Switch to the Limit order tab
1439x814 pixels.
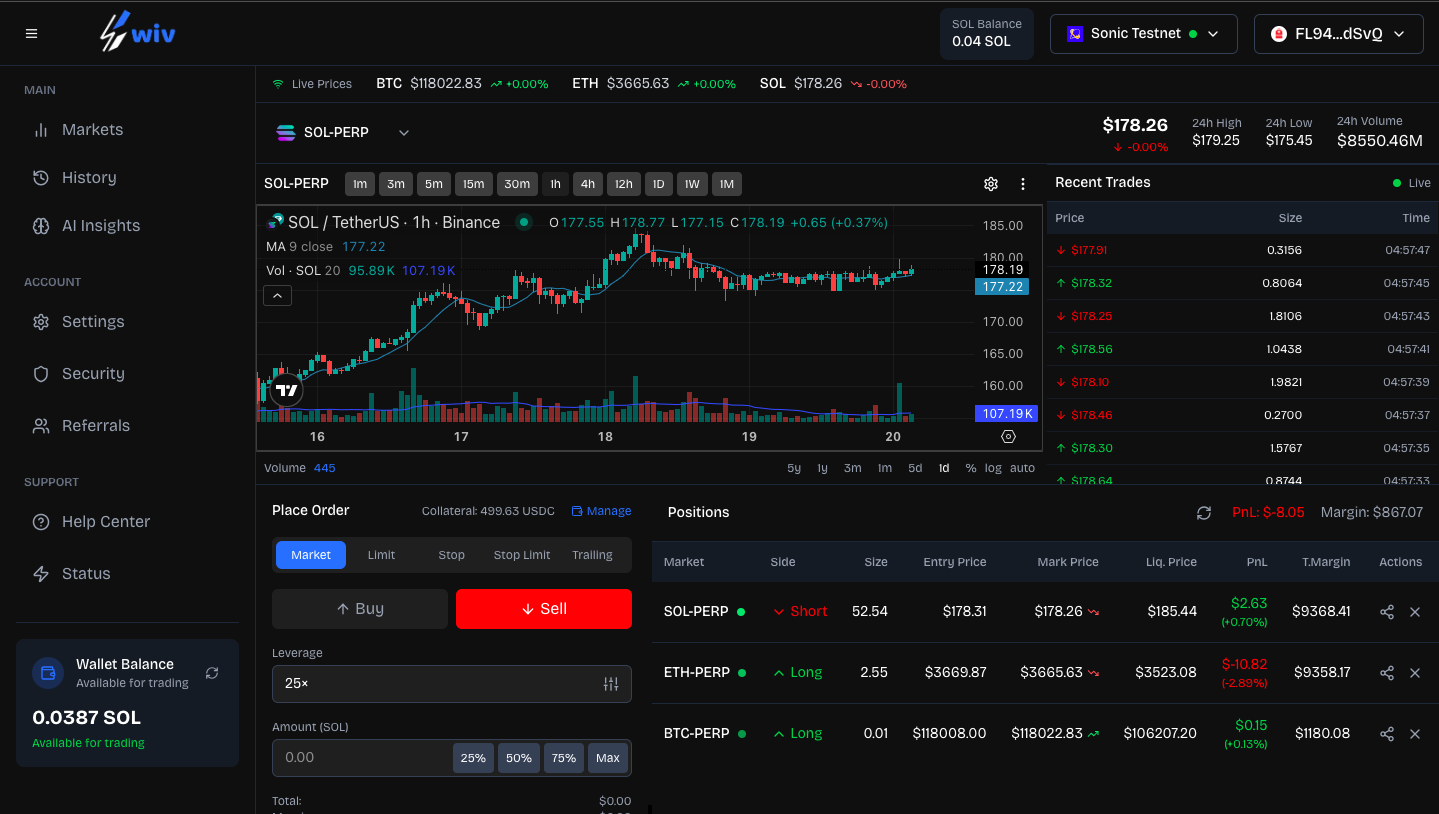(x=381, y=555)
